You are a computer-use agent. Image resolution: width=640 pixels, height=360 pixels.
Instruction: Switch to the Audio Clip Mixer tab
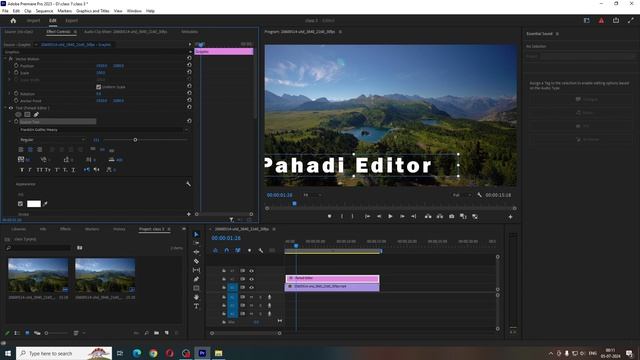[x=126, y=31]
